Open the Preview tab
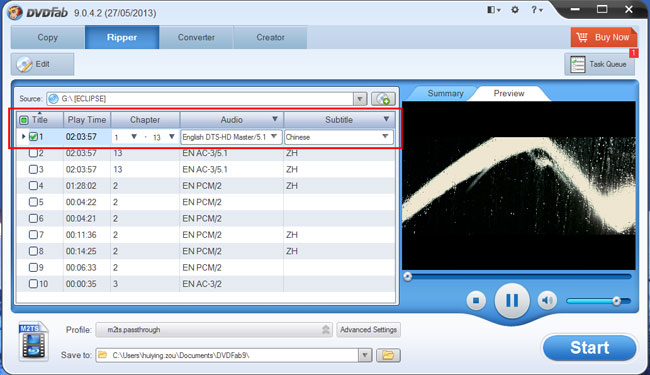 click(x=509, y=93)
